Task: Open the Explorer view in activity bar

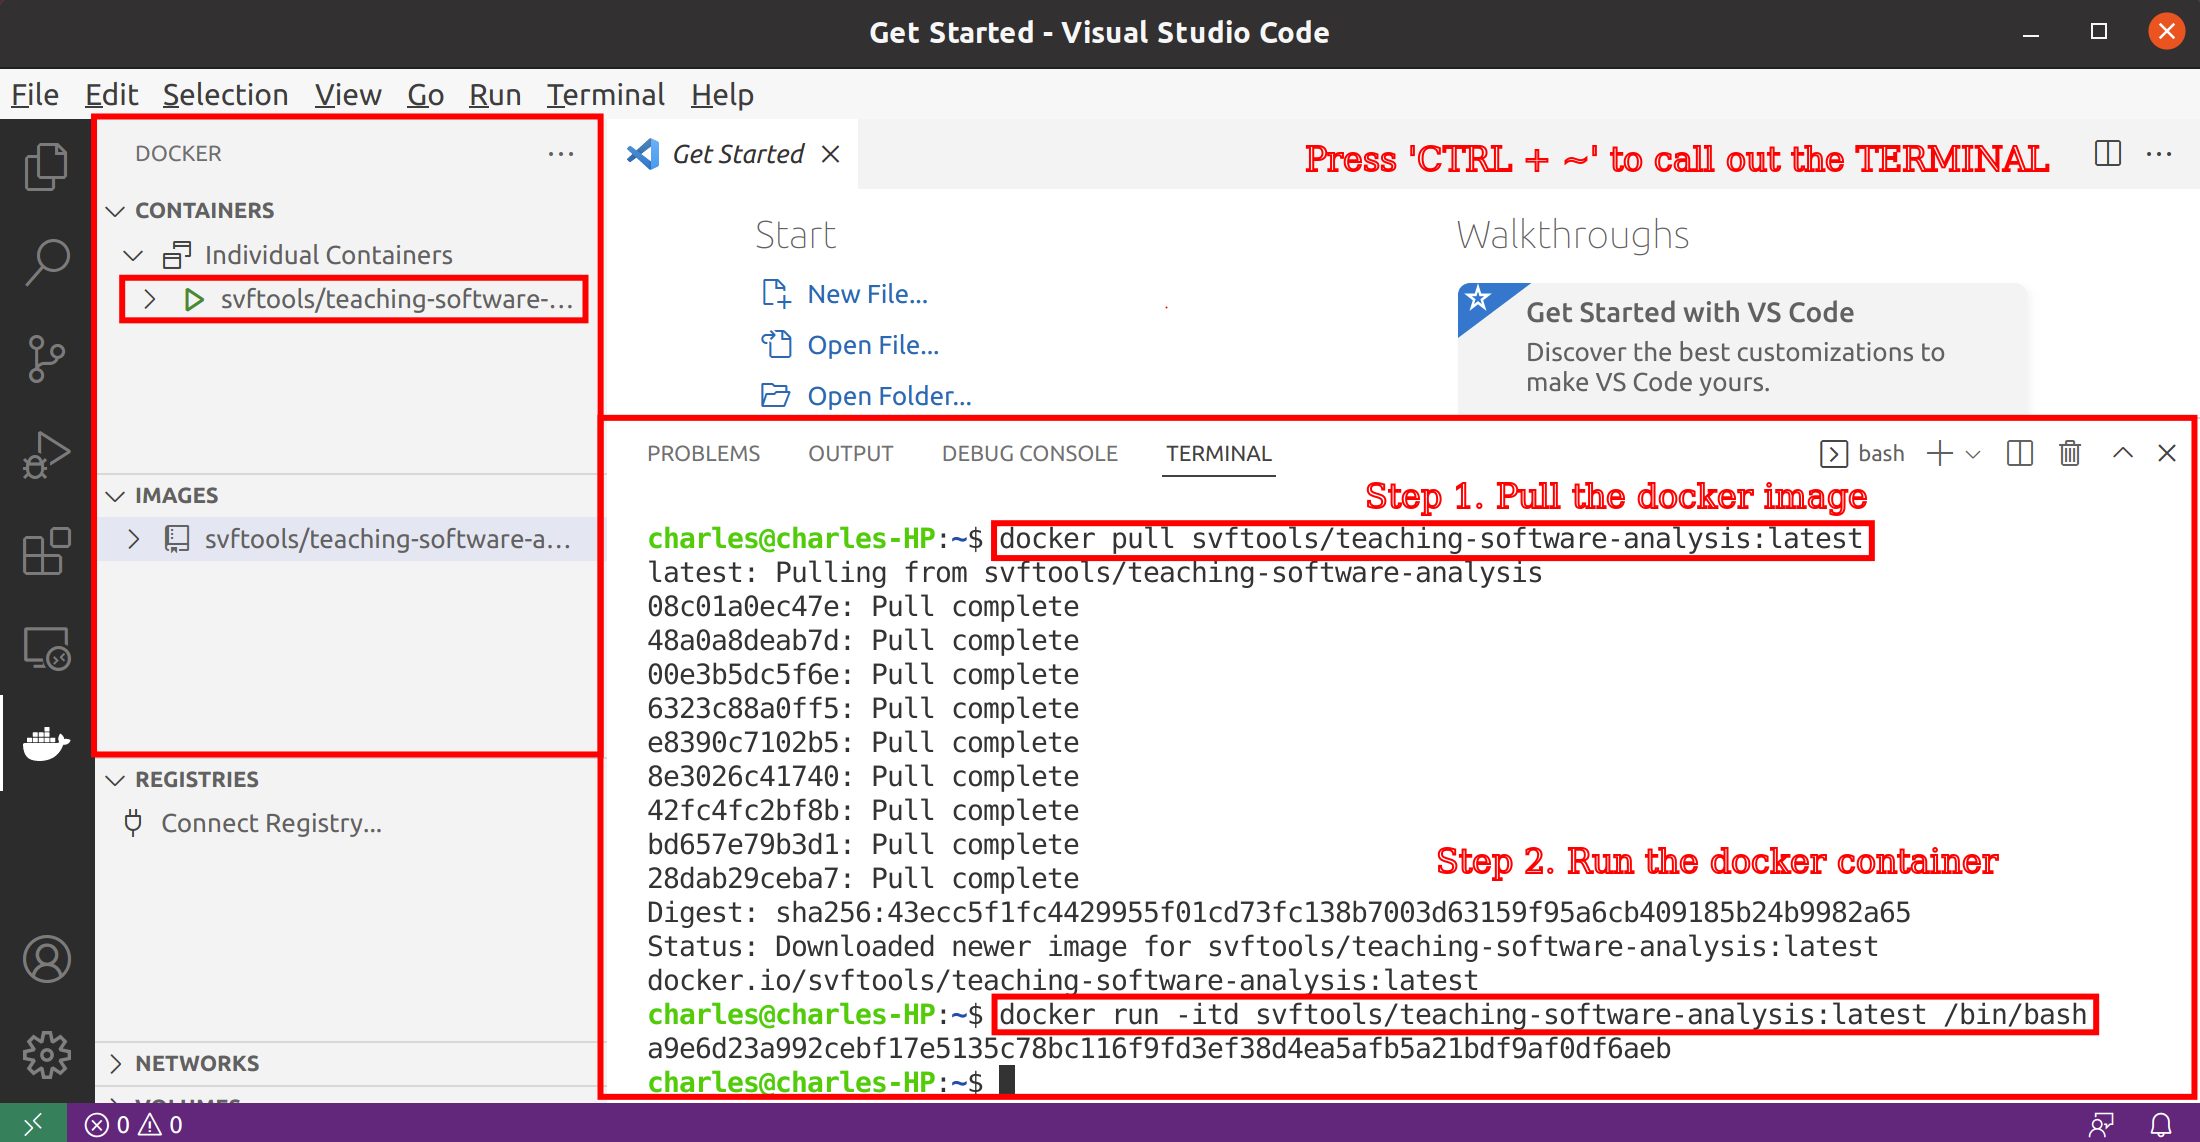Action: click(46, 166)
